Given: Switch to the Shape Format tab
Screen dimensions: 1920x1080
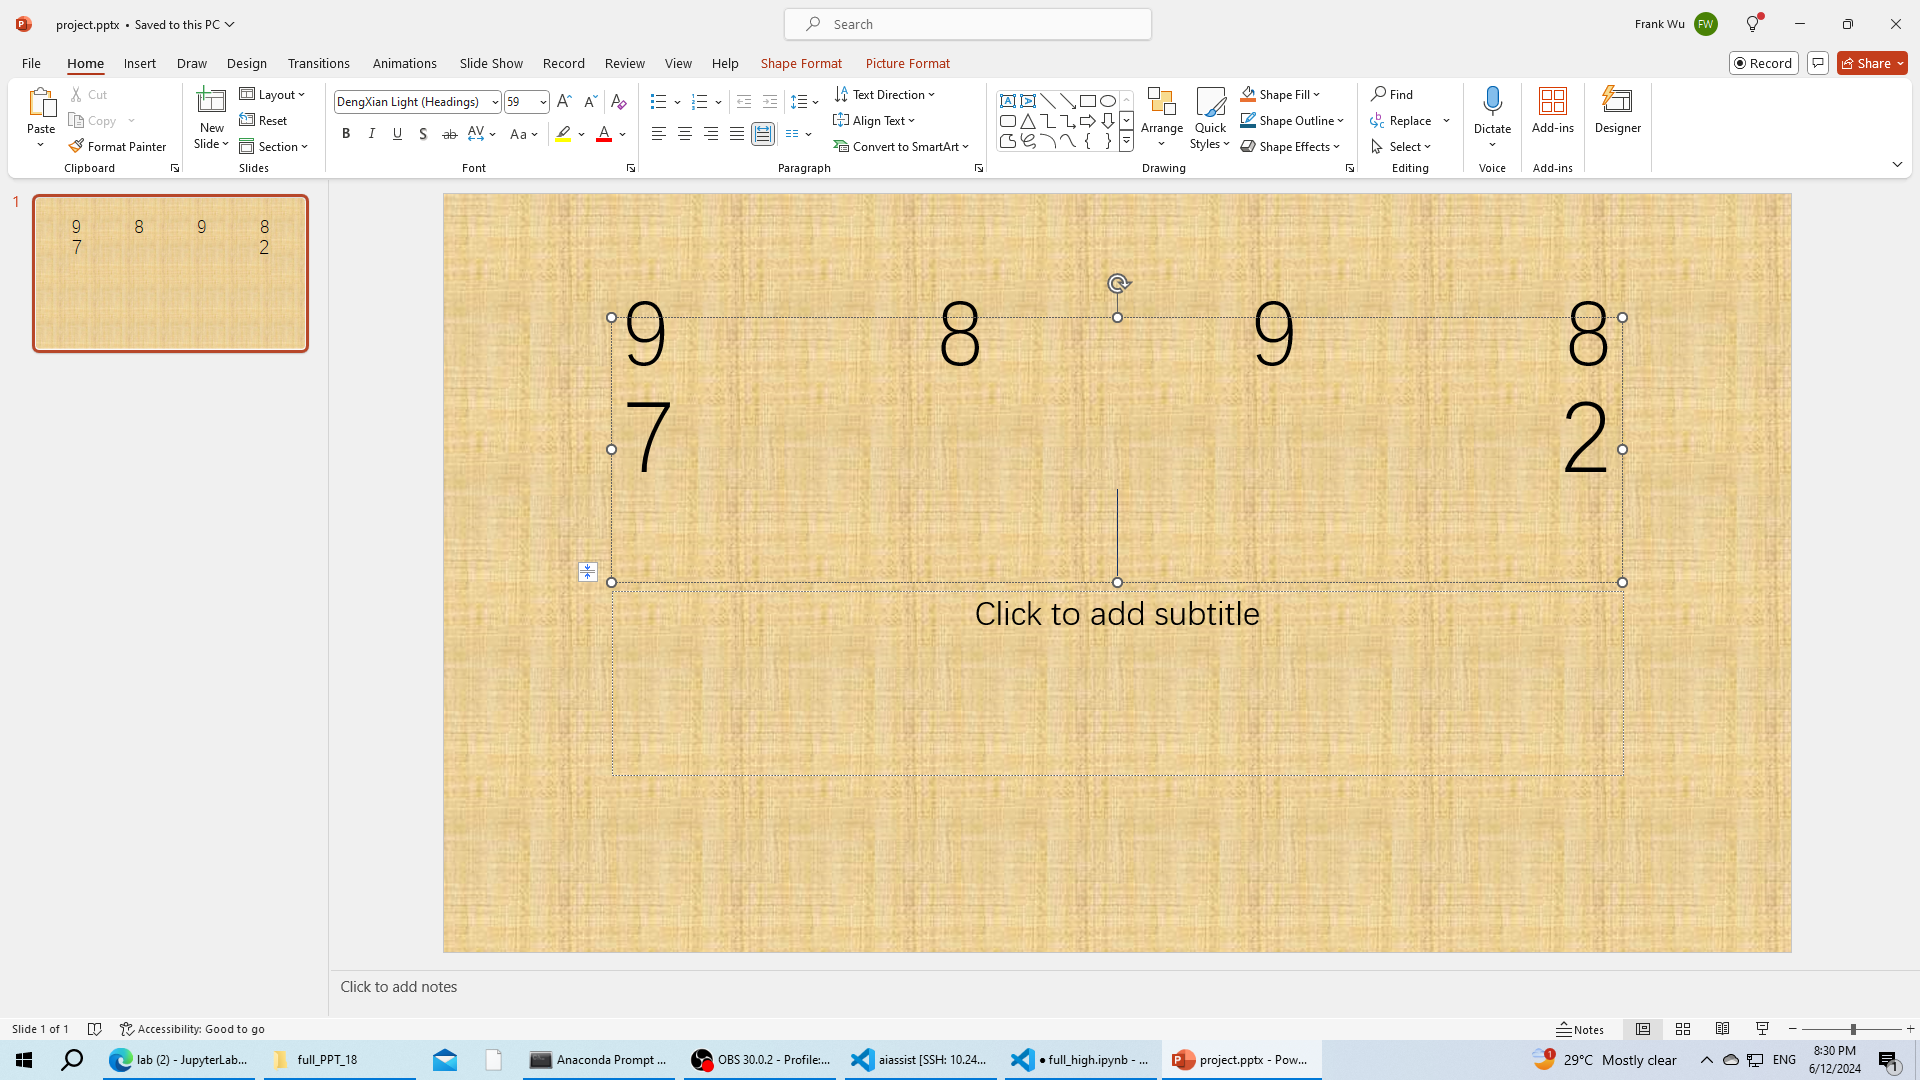Looking at the screenshot, I should [x=800, y=63].
